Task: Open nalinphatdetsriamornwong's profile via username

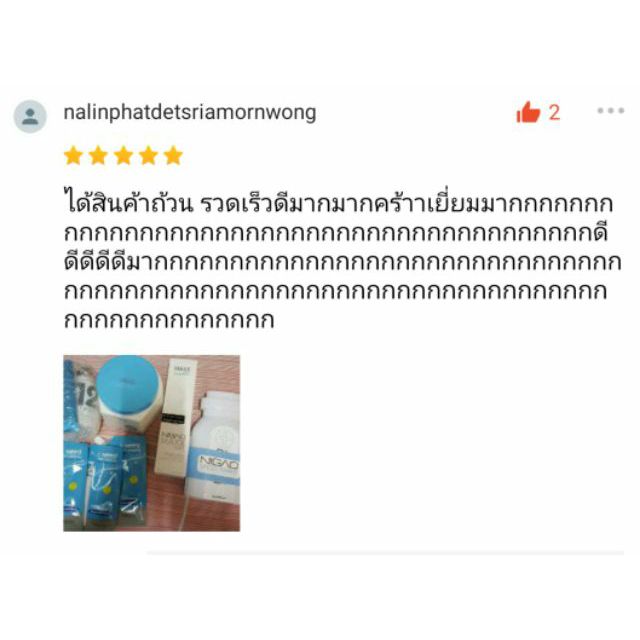Action: (190, 113)
